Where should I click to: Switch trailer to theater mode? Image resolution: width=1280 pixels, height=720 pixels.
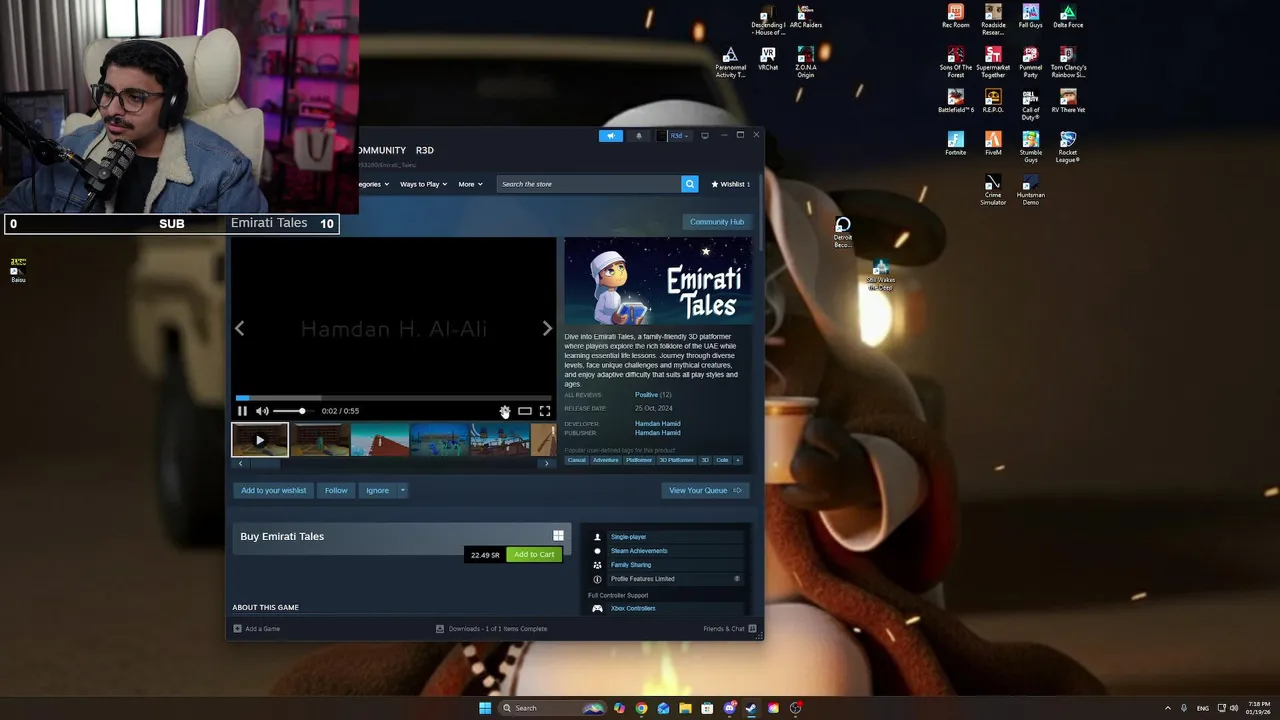(x=525, y=411)
